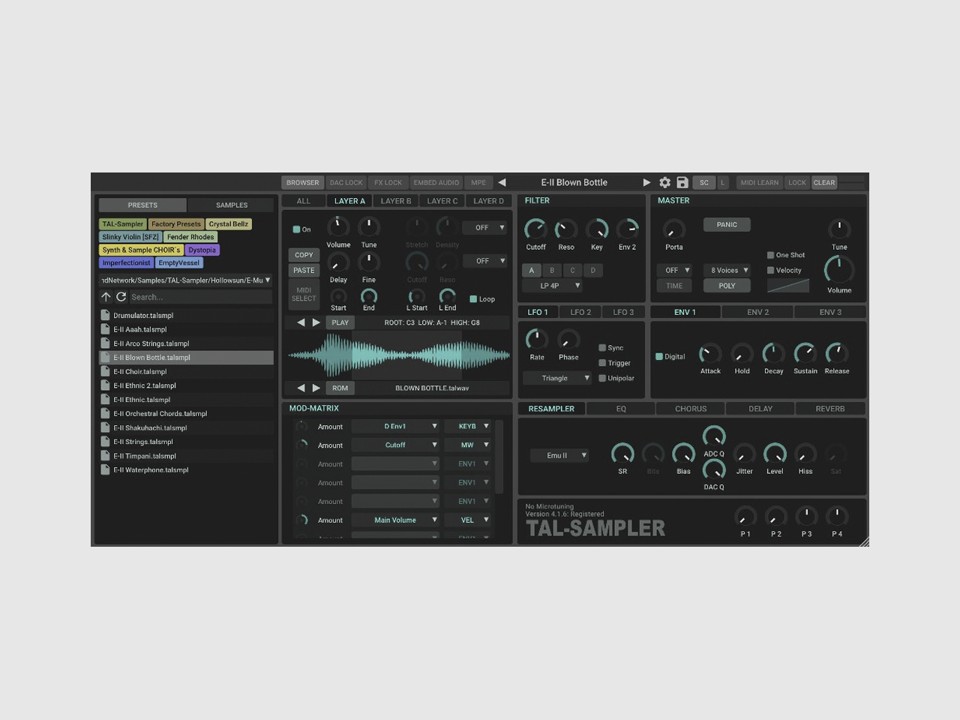960x720 pixels.
Task: Adjust the filter Reso knob
Action: pyautogui.click(x=566, y=230)
